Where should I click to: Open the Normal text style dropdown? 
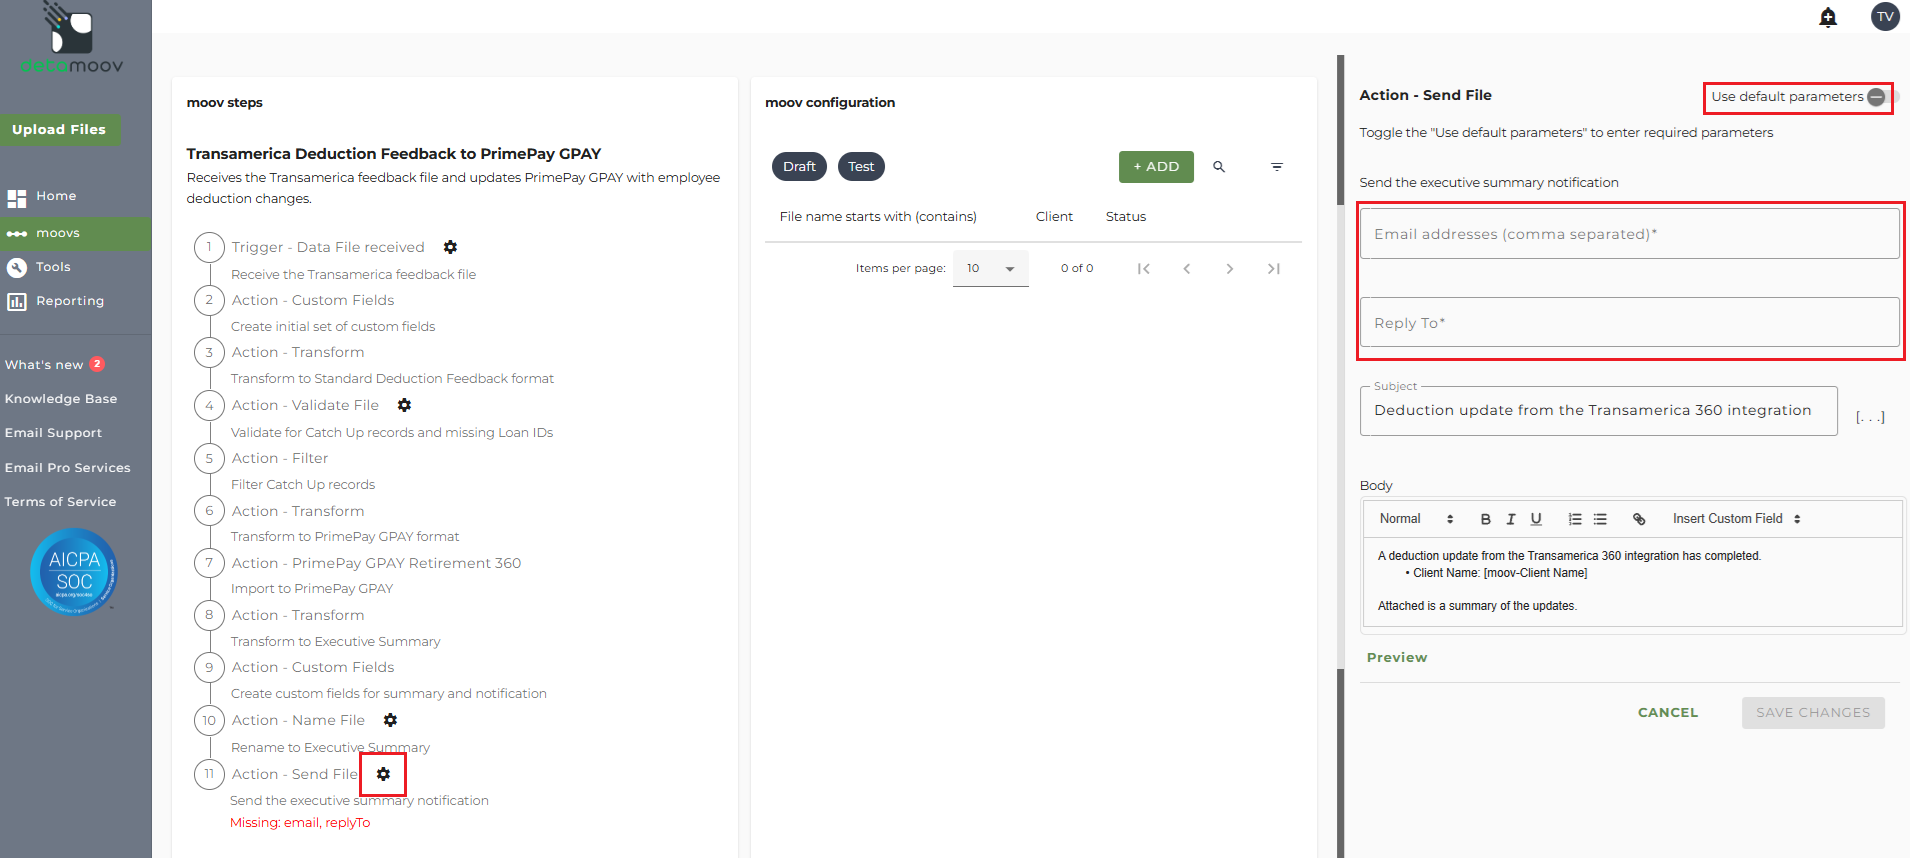click(x=1416, y=519)
